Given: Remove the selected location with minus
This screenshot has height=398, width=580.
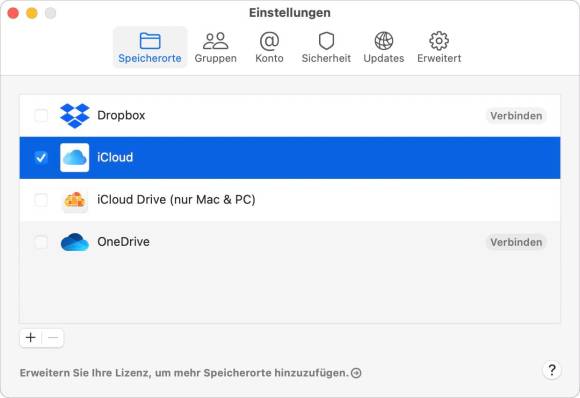Looking at the screenshot, I should click(x=53, y=338).
